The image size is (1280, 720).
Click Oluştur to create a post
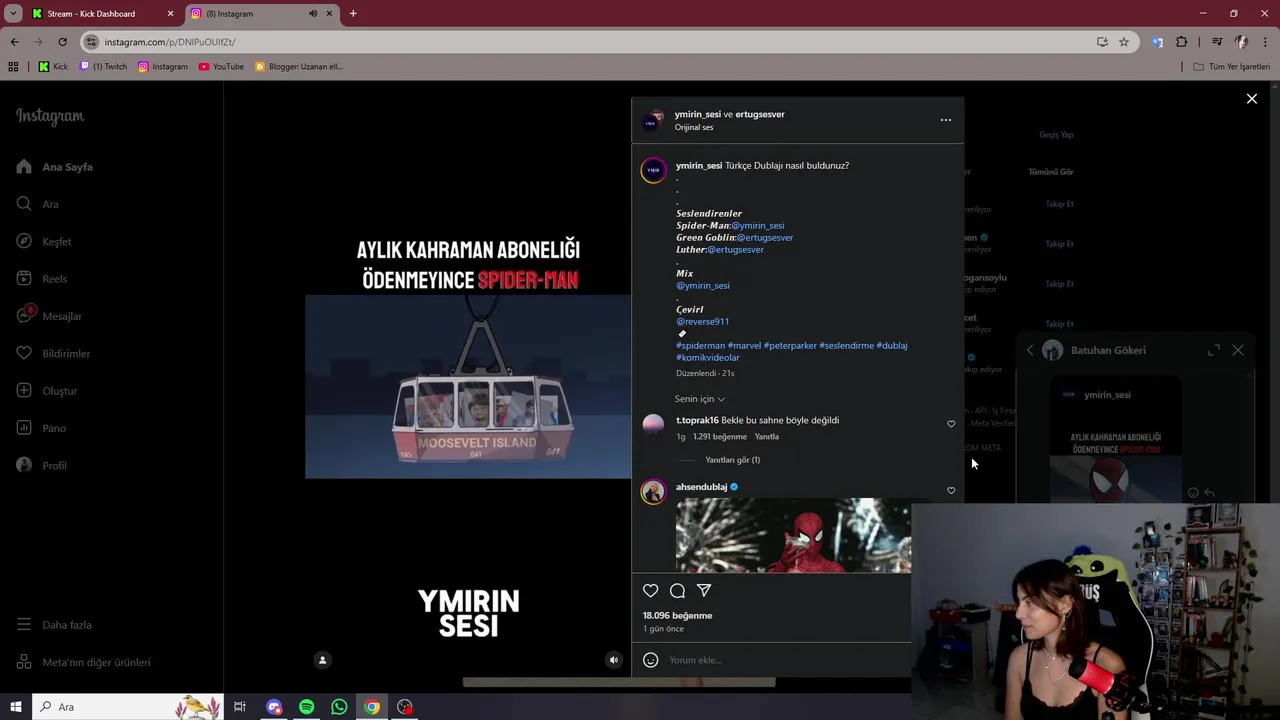47,391
